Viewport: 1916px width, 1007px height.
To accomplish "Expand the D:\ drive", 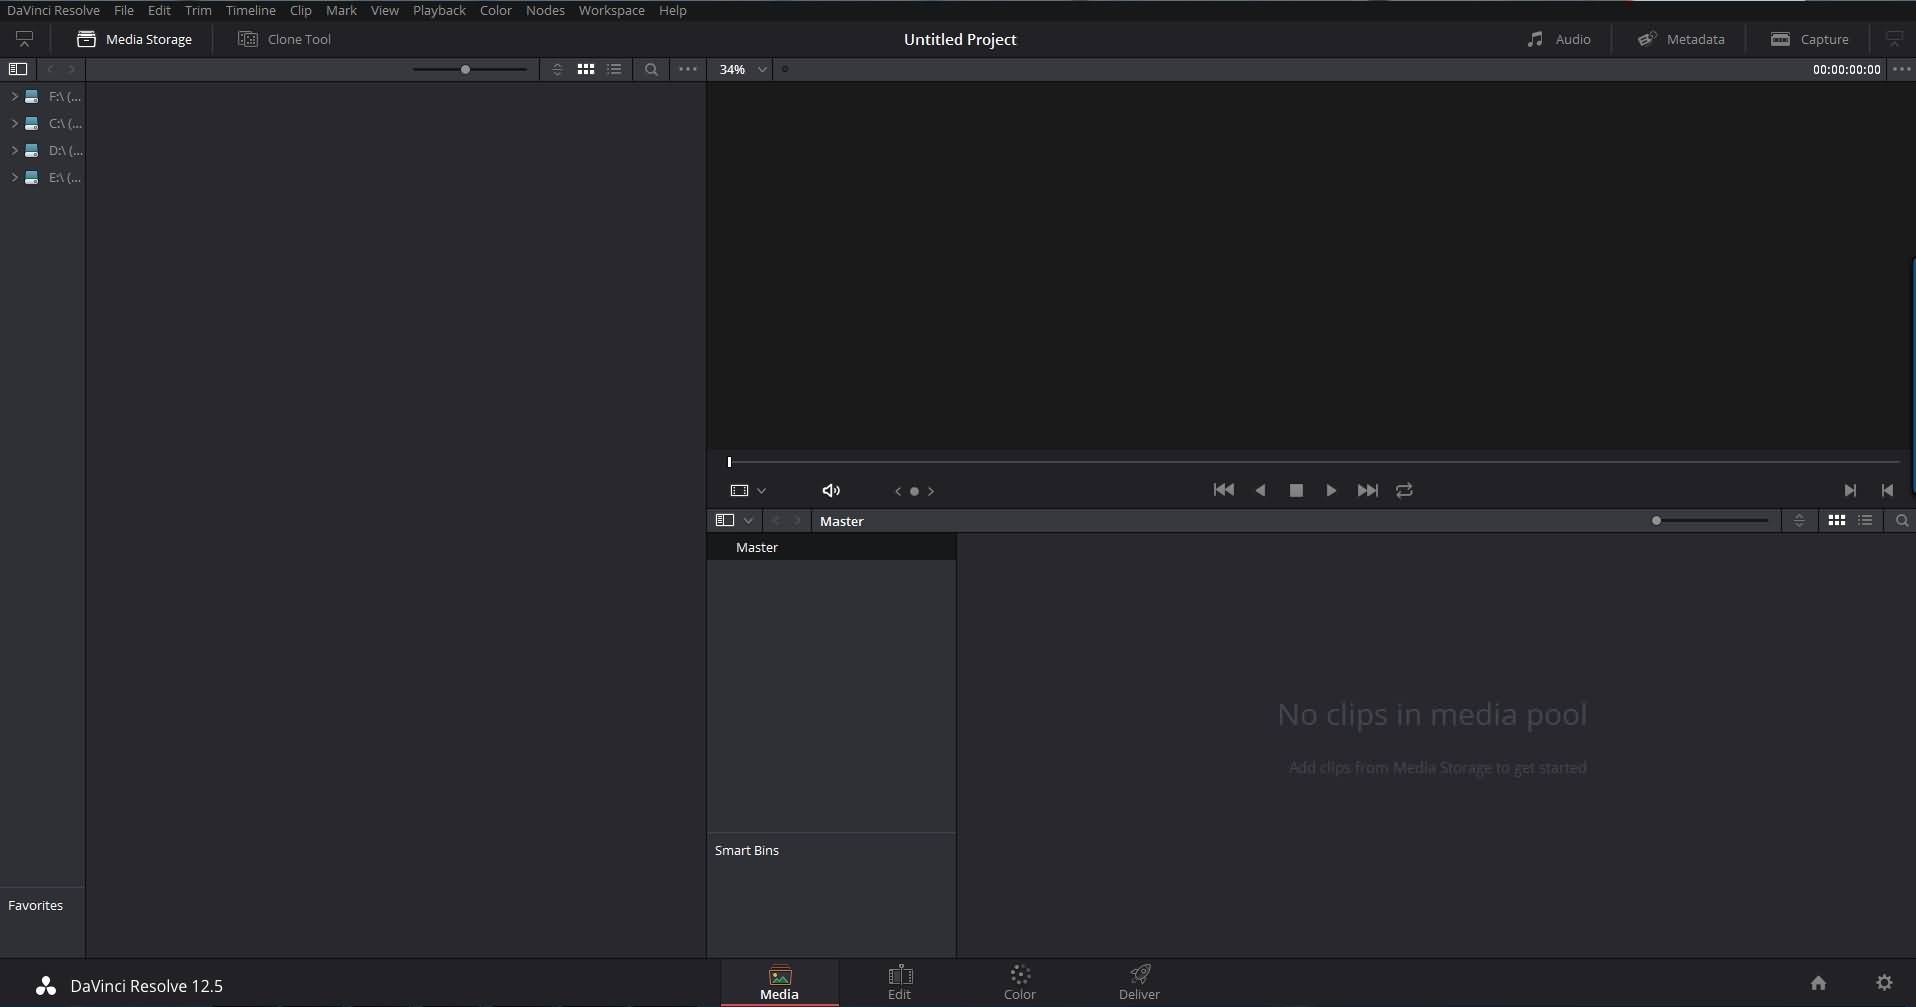I will coord(14,150).
